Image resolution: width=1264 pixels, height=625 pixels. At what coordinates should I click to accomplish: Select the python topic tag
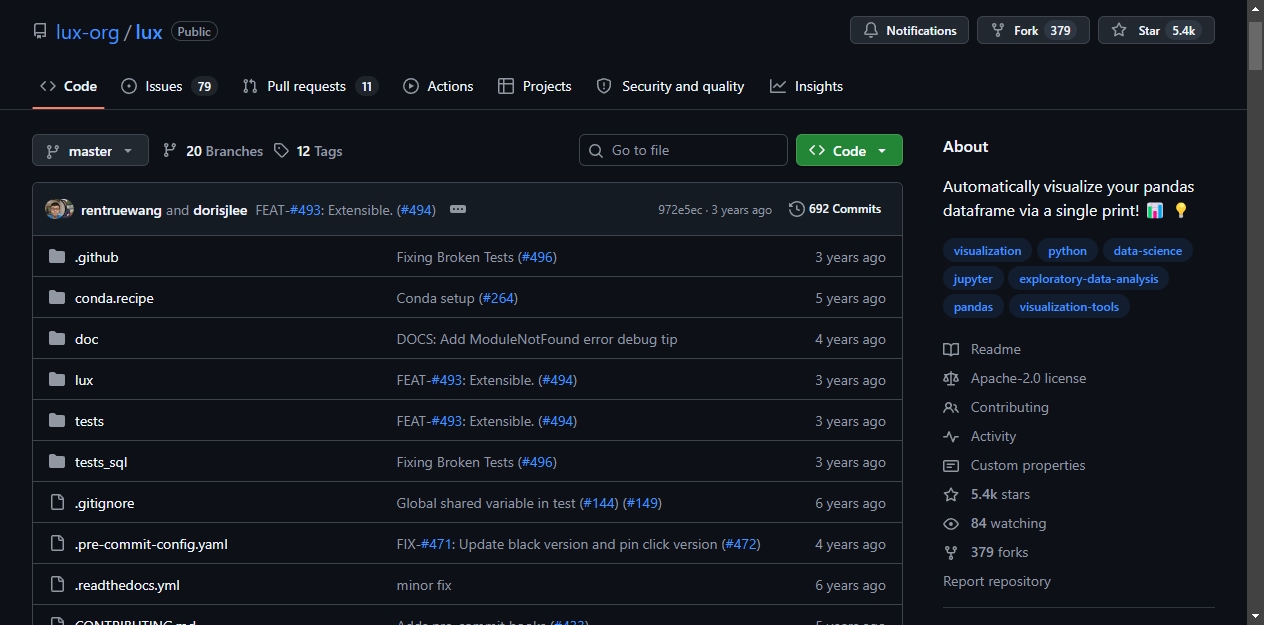tap(1067, 251)
